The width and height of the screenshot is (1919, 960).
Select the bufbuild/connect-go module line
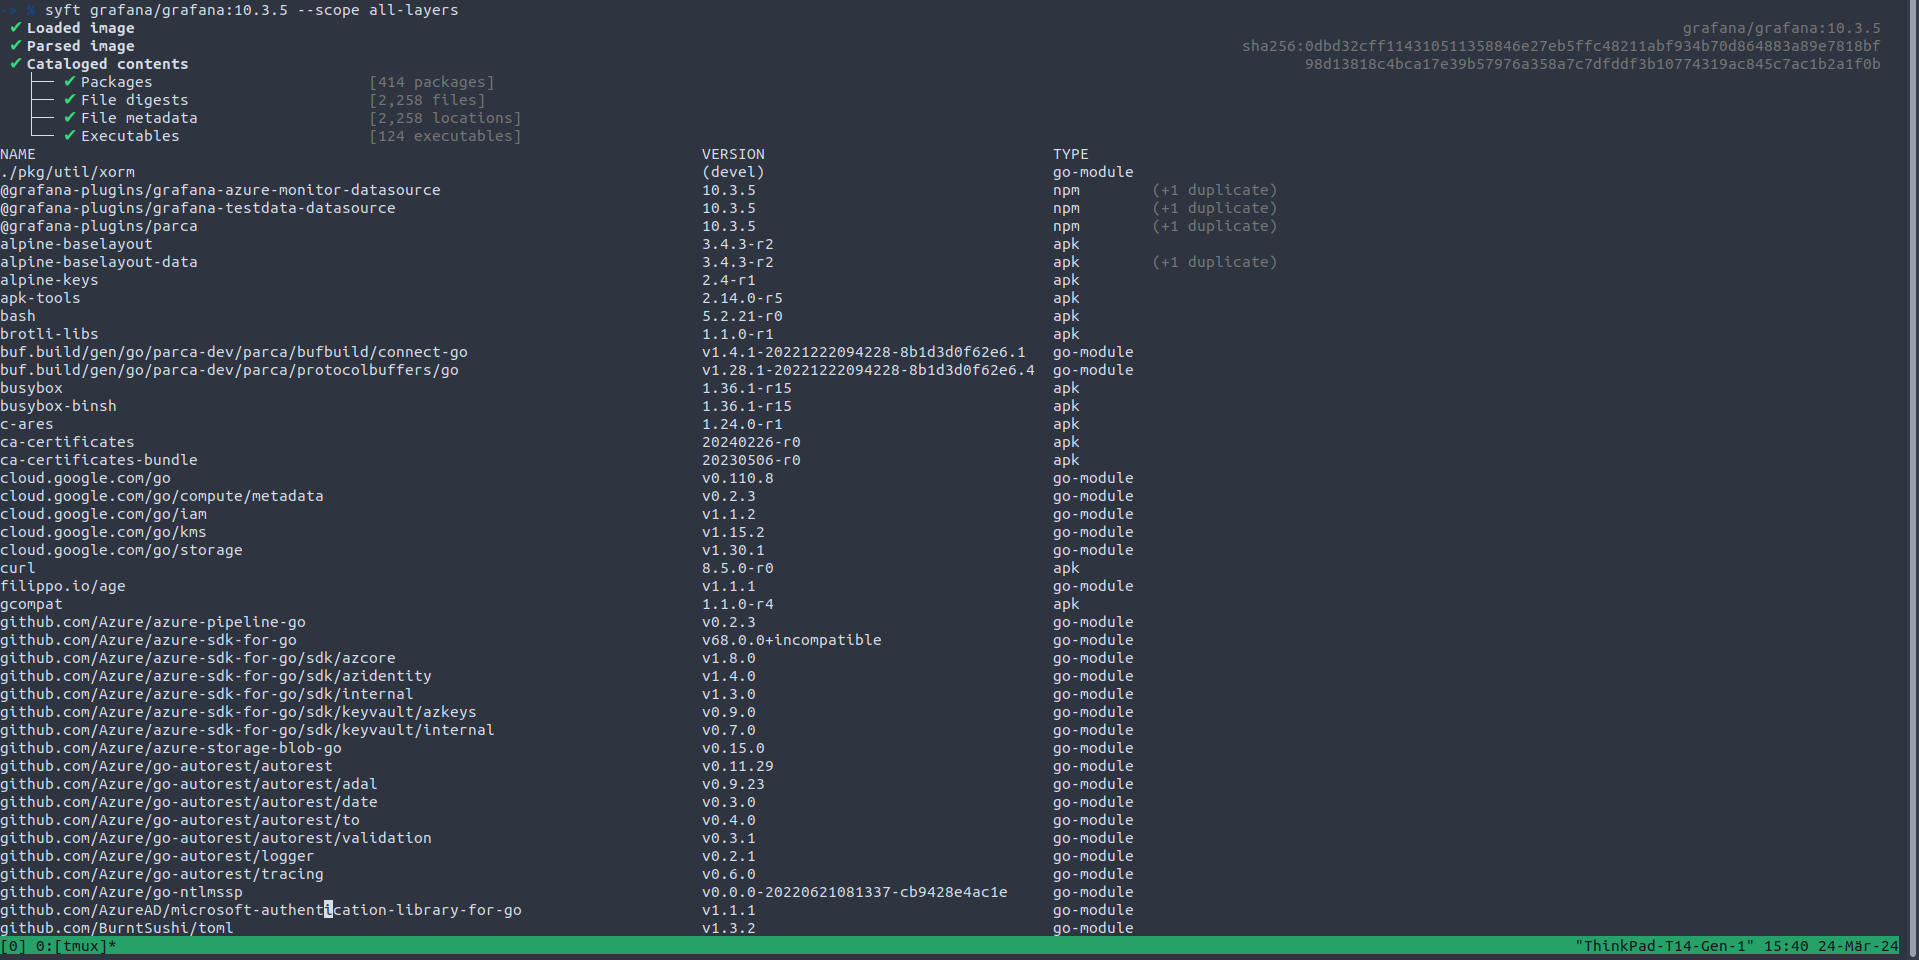tap(234, 352)
